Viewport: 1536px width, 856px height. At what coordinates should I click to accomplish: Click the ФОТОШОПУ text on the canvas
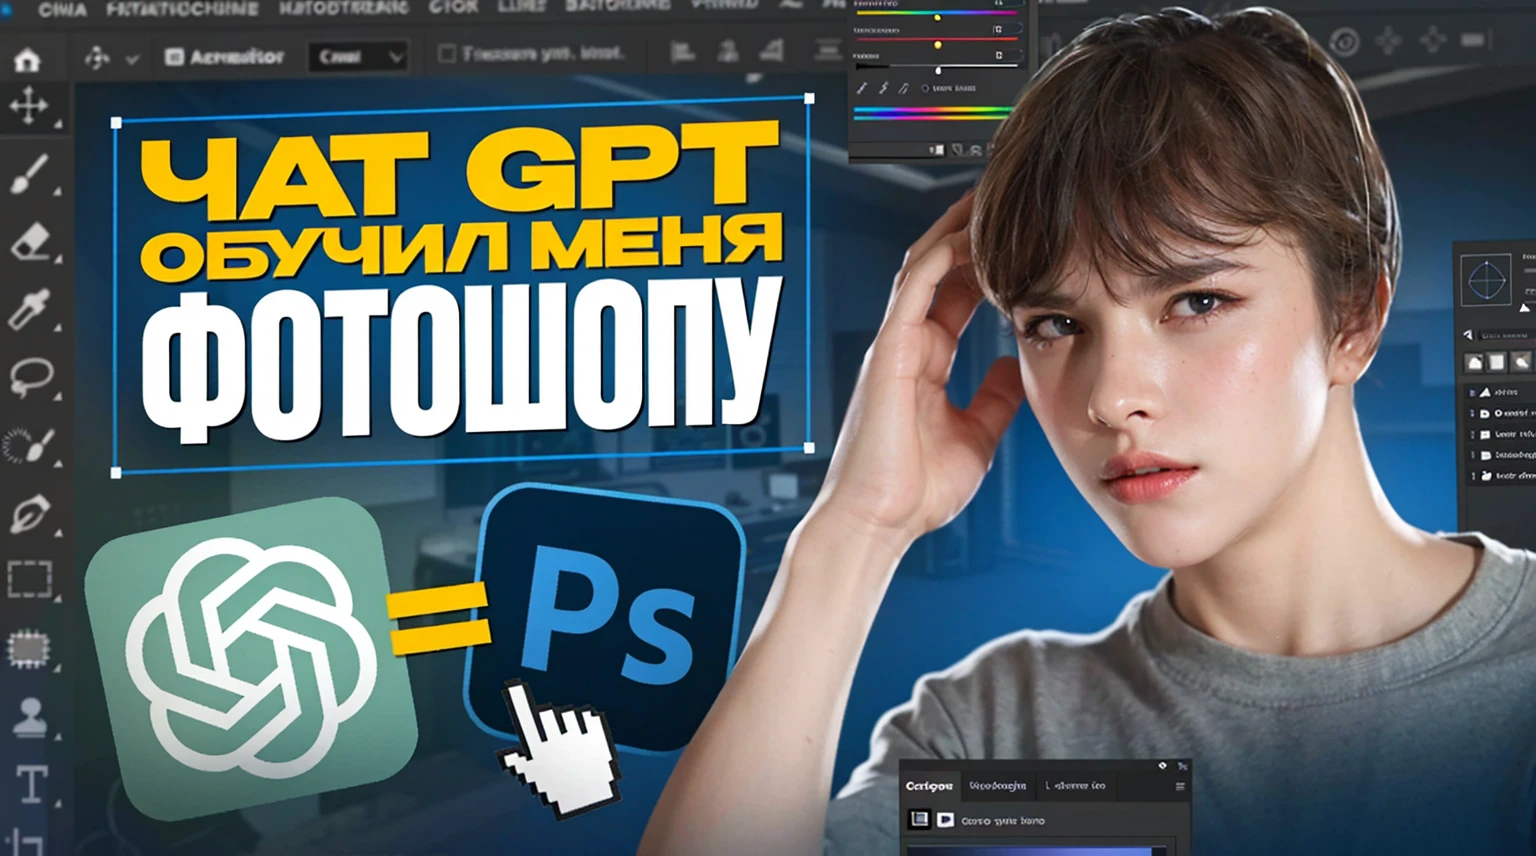(459, 358)
